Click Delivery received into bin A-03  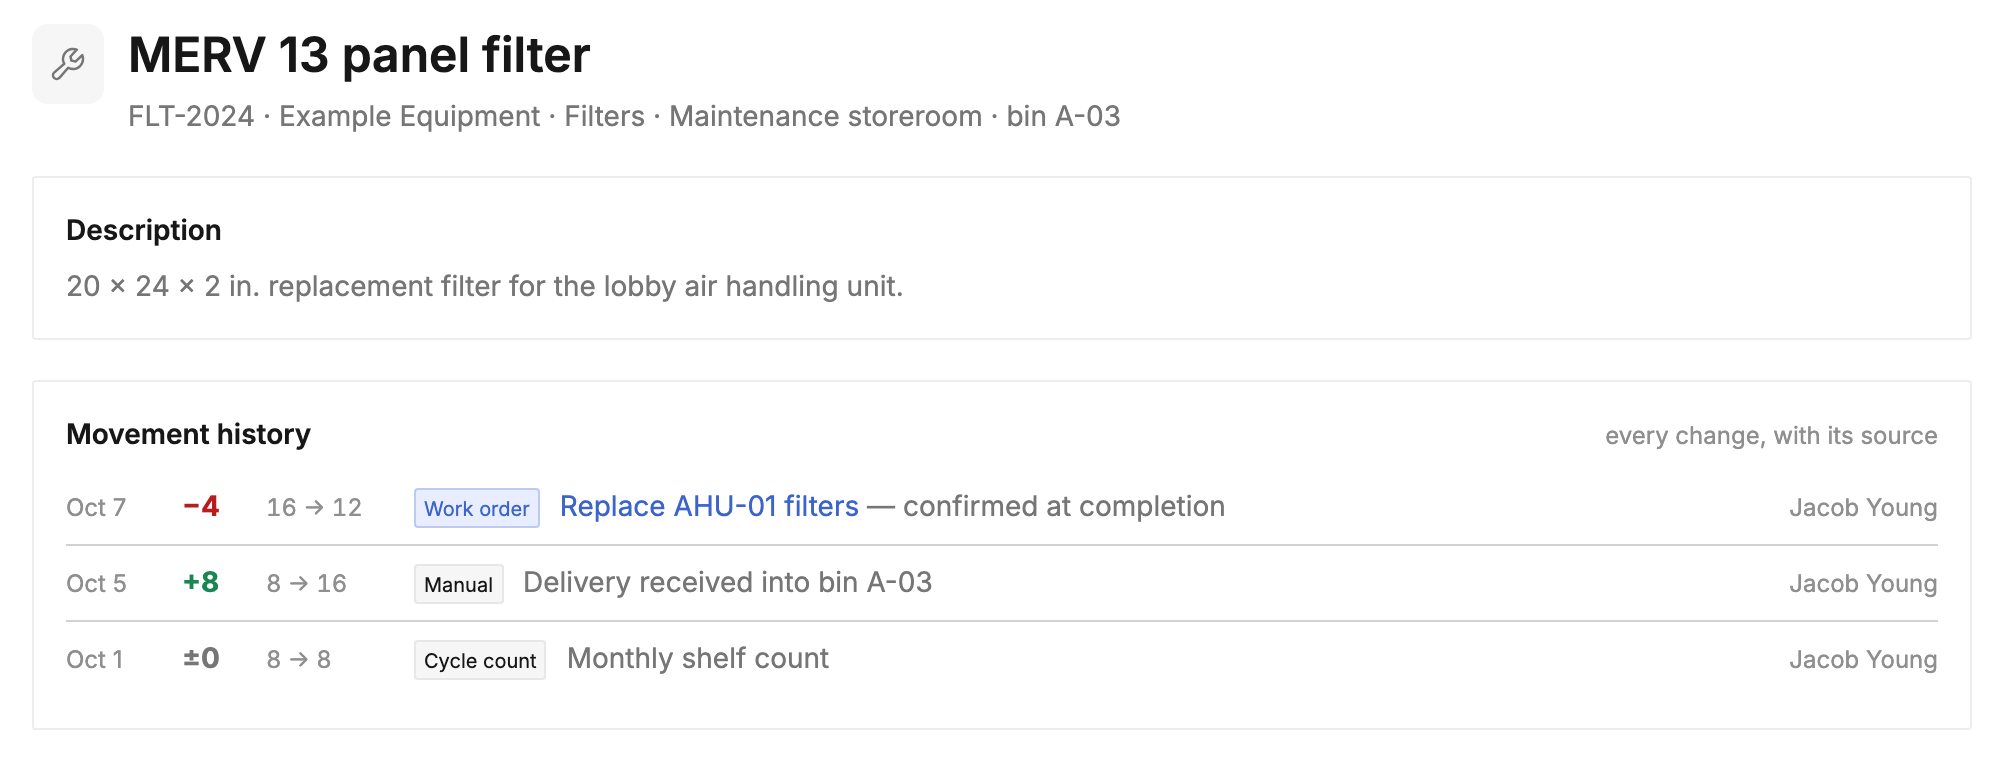[728, 583]
